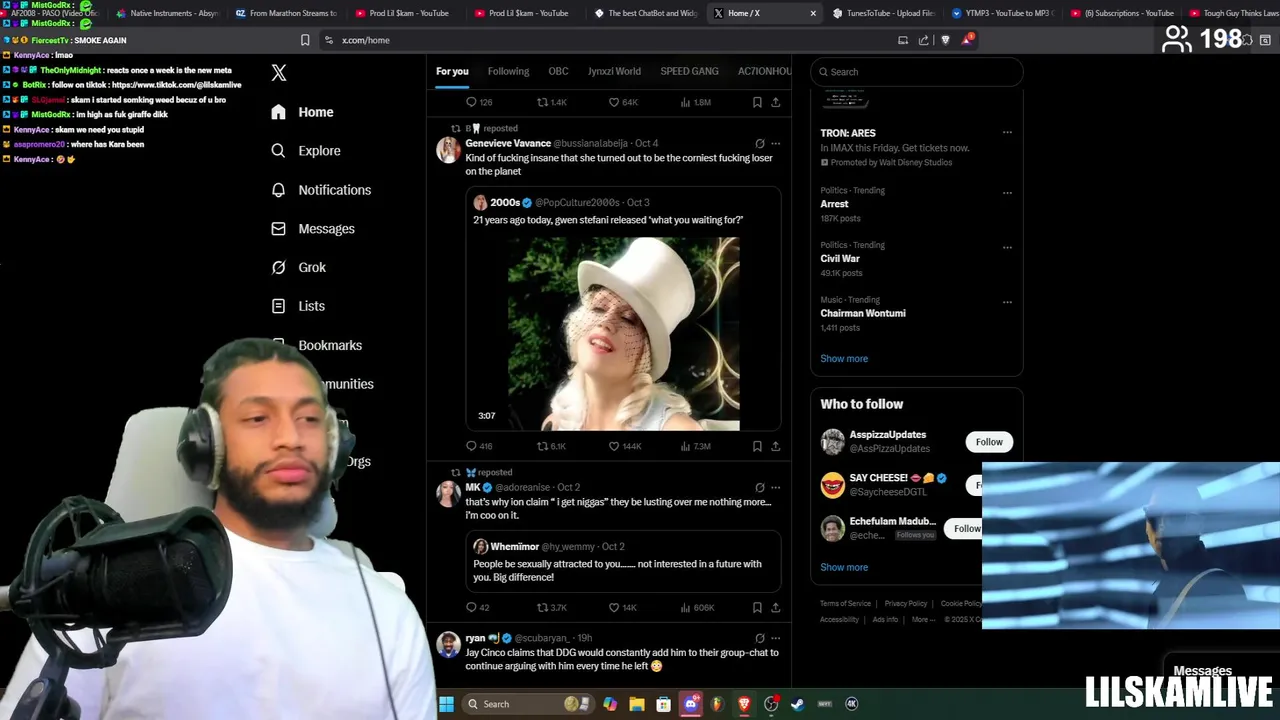Open more options on ryan's post

point(775,638)
